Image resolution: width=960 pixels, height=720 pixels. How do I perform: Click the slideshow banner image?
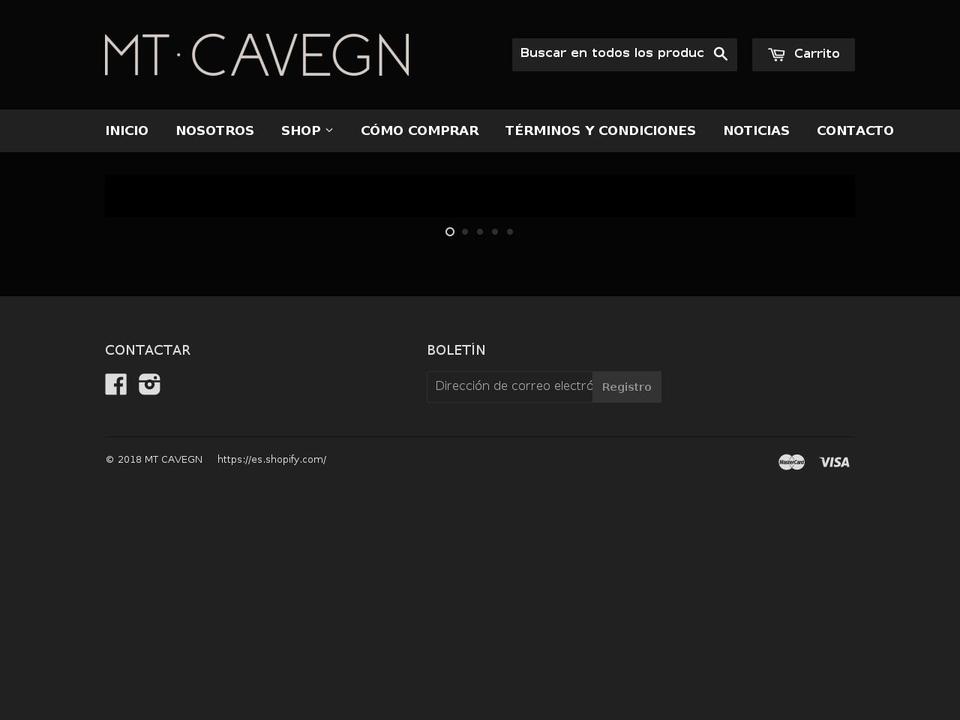click(480, 196)
